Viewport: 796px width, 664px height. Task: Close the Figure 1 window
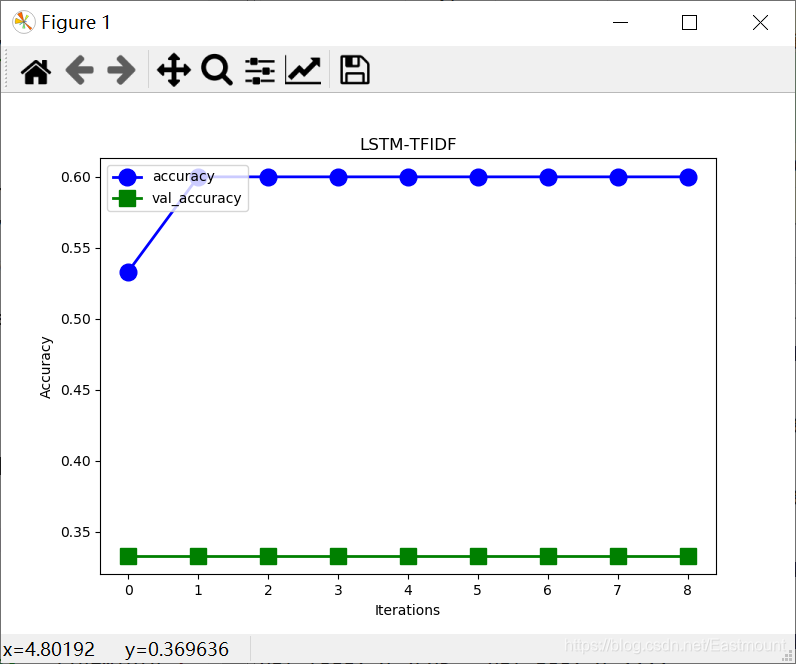click(x=760, y=22)
